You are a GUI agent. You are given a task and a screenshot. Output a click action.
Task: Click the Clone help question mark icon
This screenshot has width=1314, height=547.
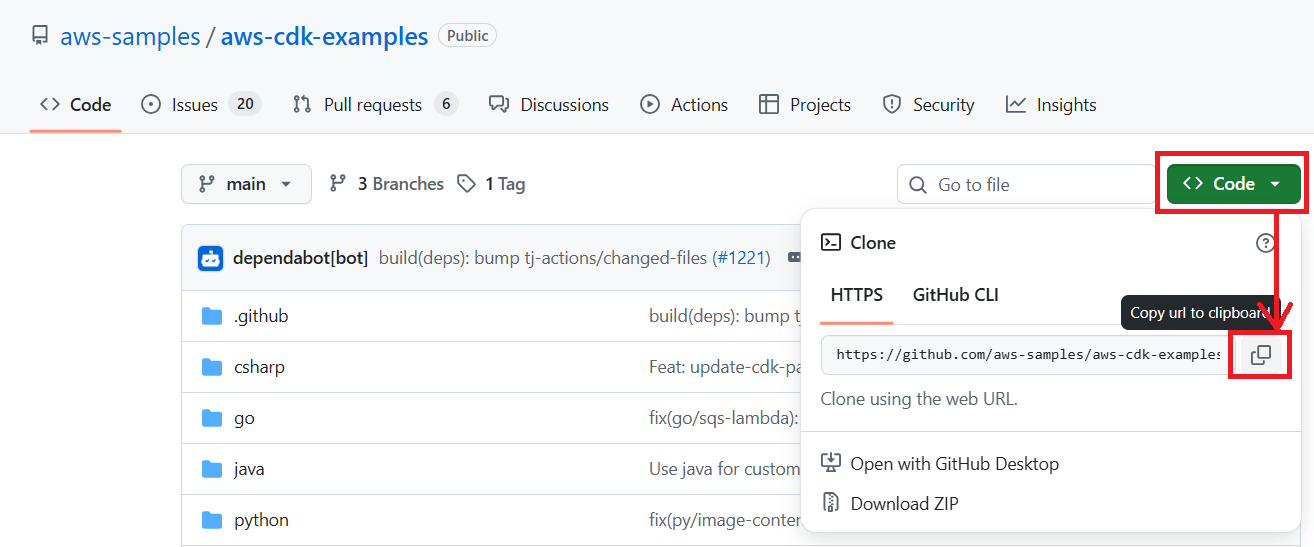(1265, 243)
